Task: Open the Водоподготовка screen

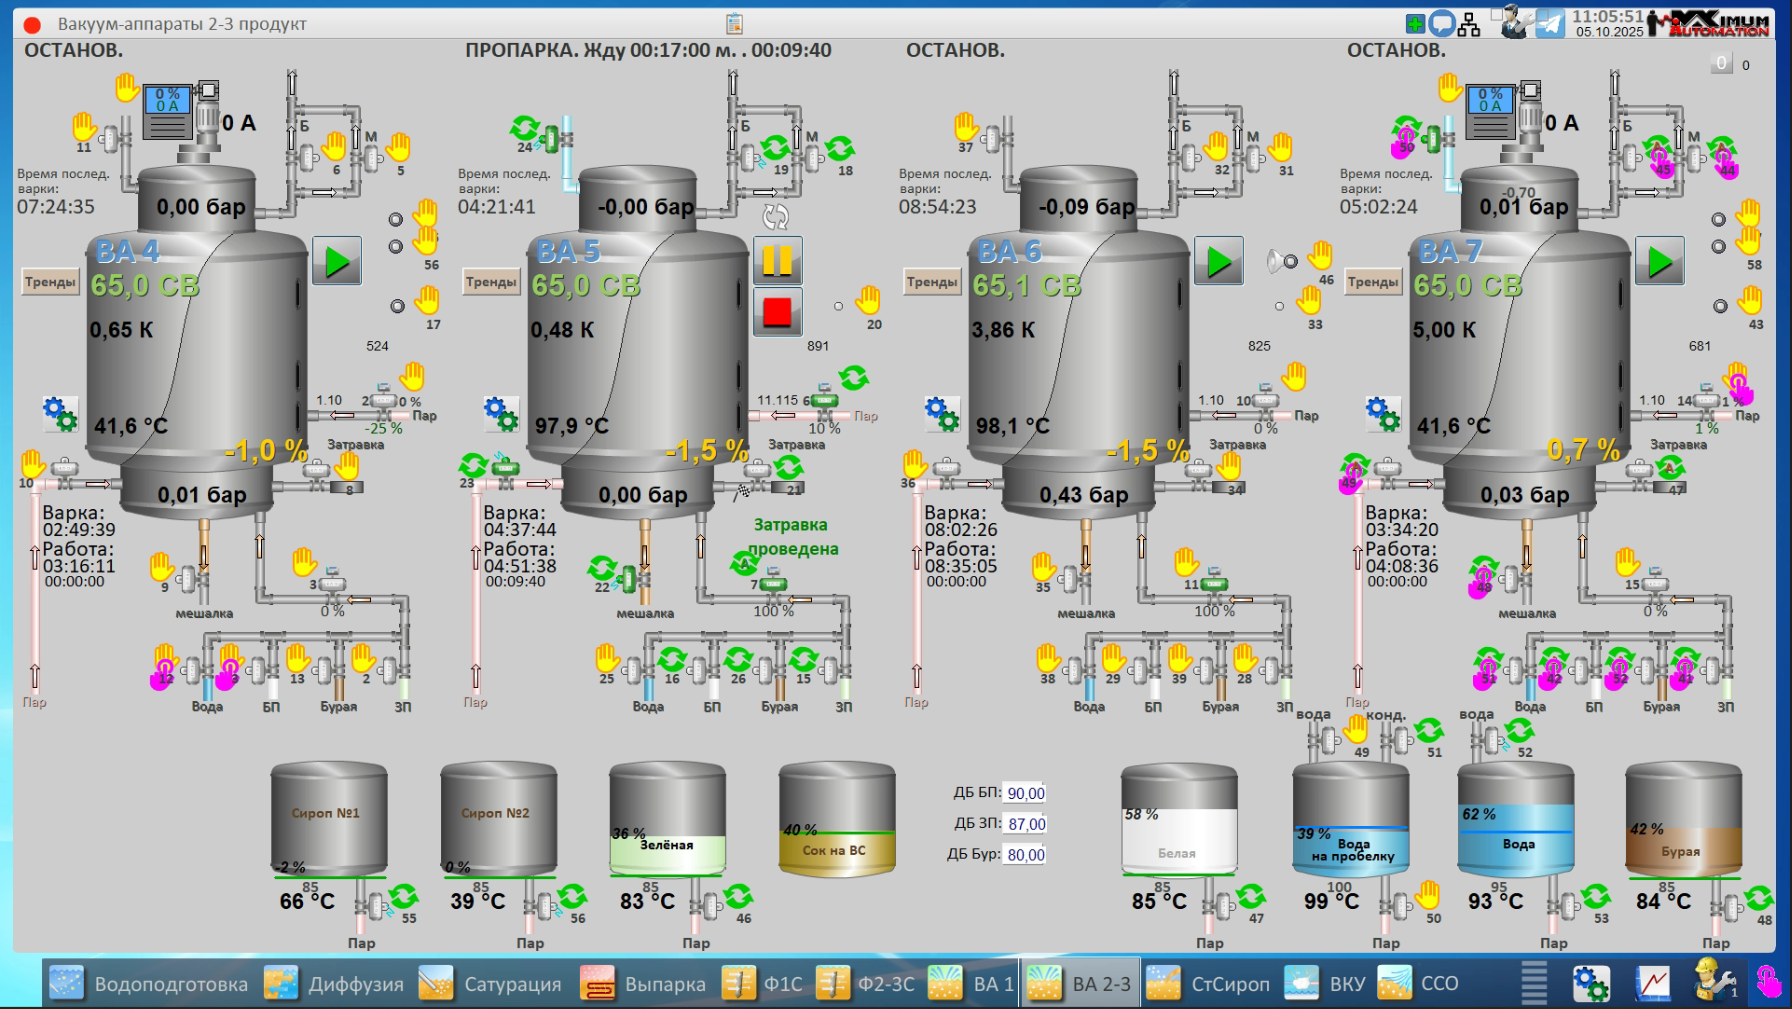Action: coord(149,984)
